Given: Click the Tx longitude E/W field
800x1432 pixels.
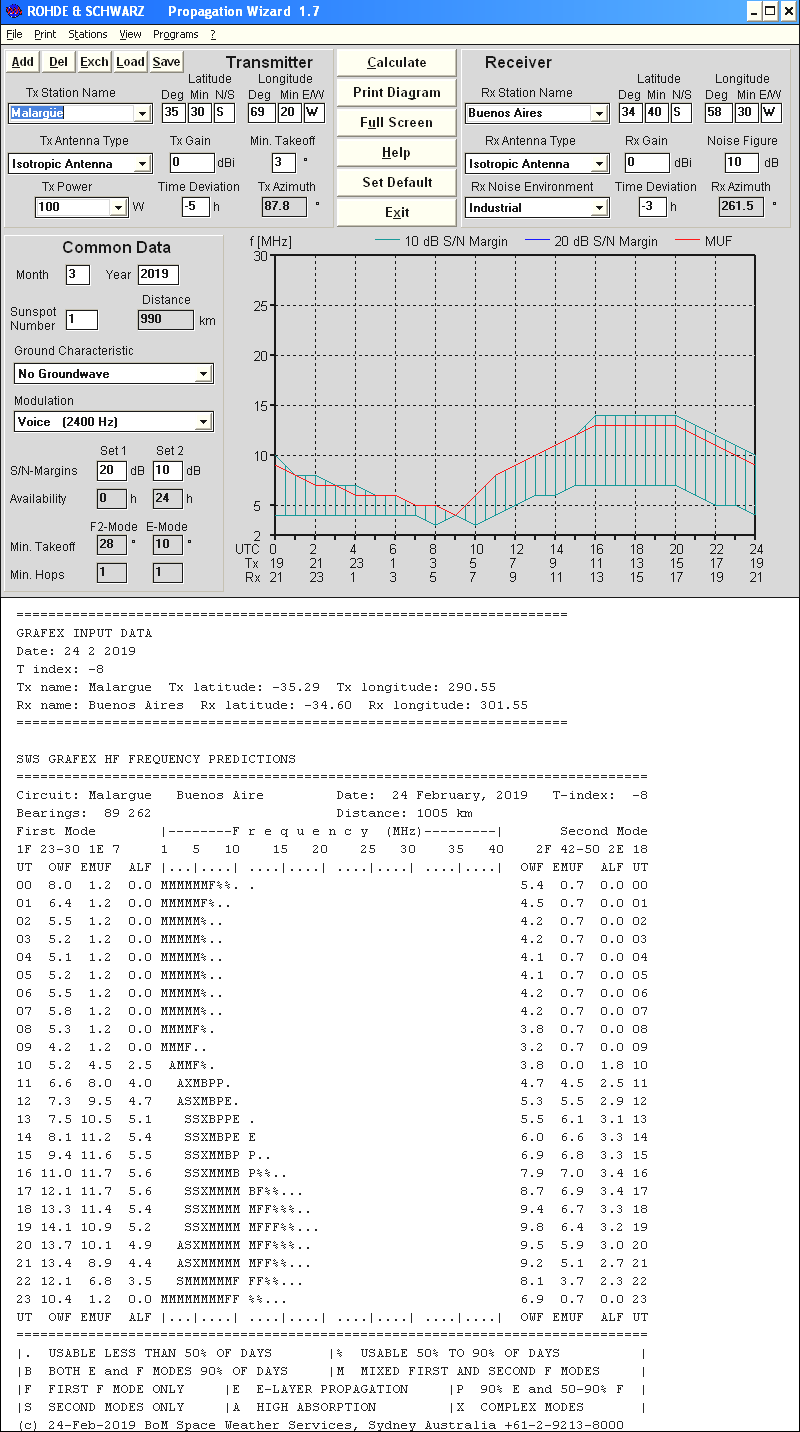Looking at the screenshot, I should [x=314, y=112].
